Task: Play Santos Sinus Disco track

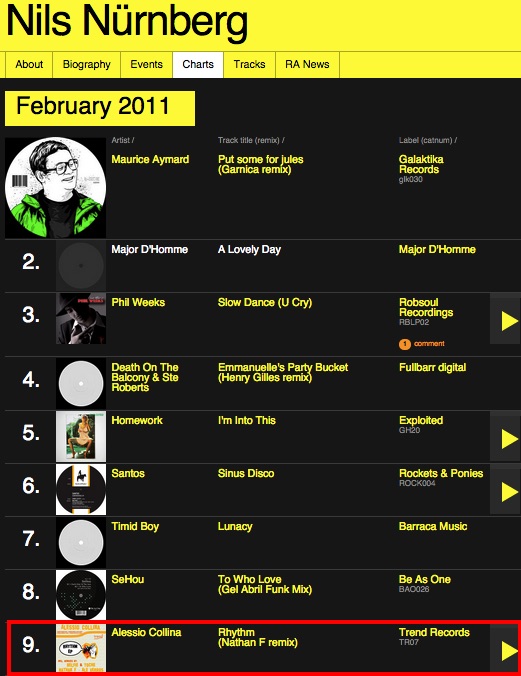Action: [505, 489]
